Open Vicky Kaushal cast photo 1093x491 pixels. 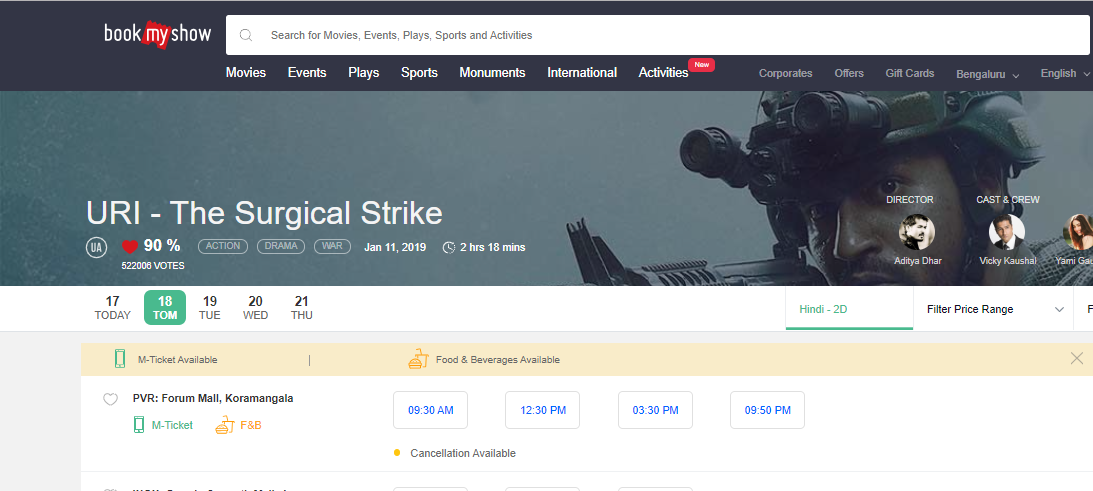pyautogui.click(x=1007, y=232)
